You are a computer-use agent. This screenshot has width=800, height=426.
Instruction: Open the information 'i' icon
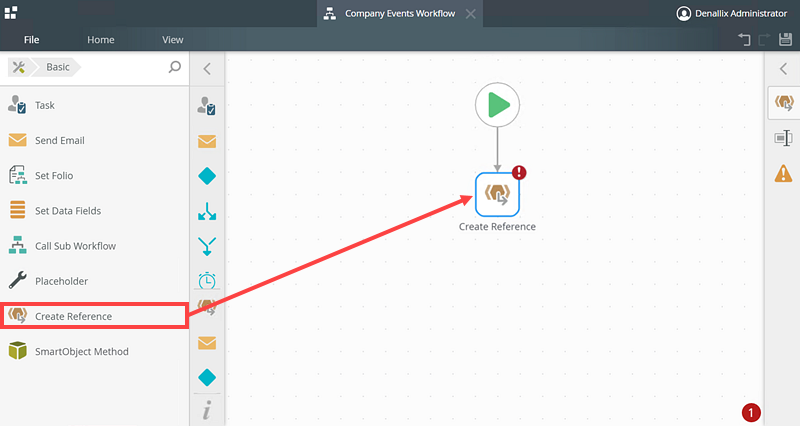point(207,410)
